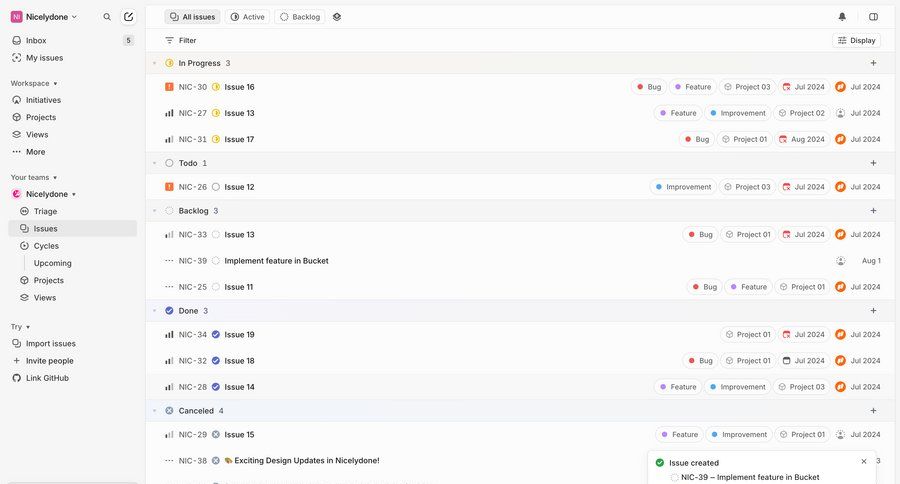The height and width of the screenshot is (484, 900).
Task: Open issue Implement feature in Bucket
Action: point(276,261)
